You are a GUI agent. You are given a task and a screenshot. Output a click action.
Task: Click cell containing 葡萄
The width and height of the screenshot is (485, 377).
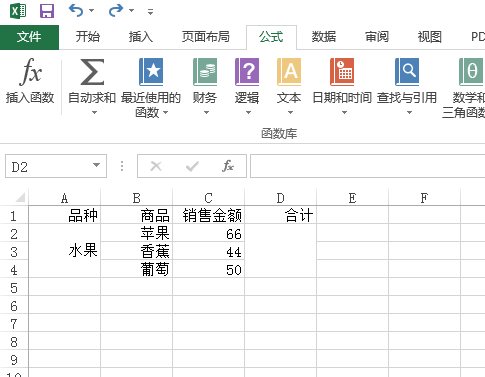137,269
